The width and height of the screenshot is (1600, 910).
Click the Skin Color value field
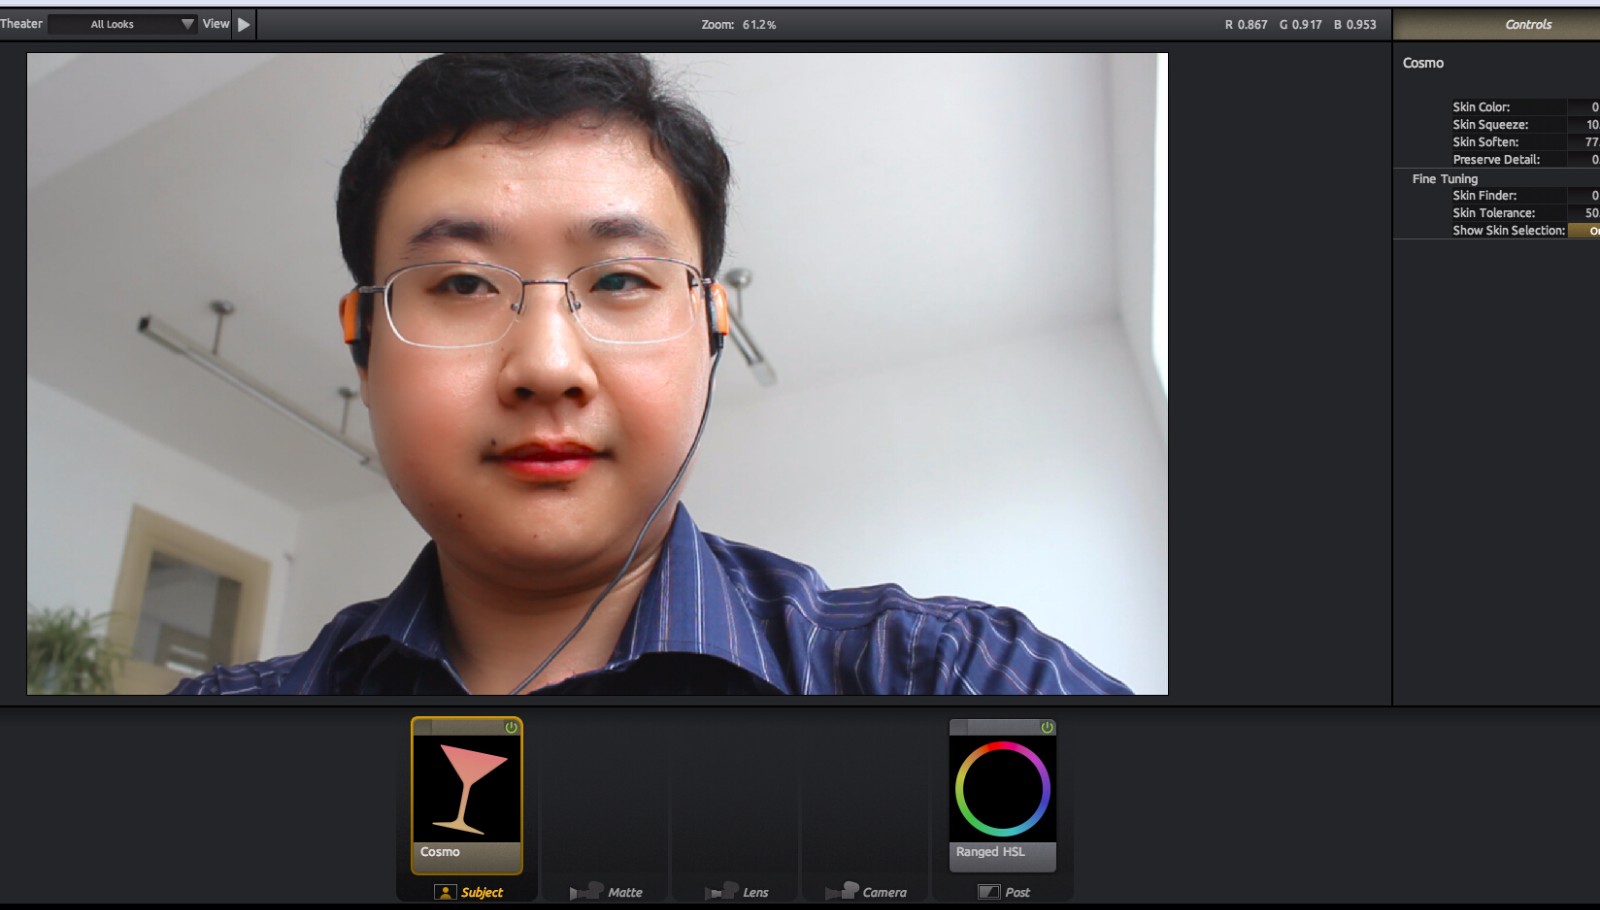pyautogui.click(x=1584, y=107)
